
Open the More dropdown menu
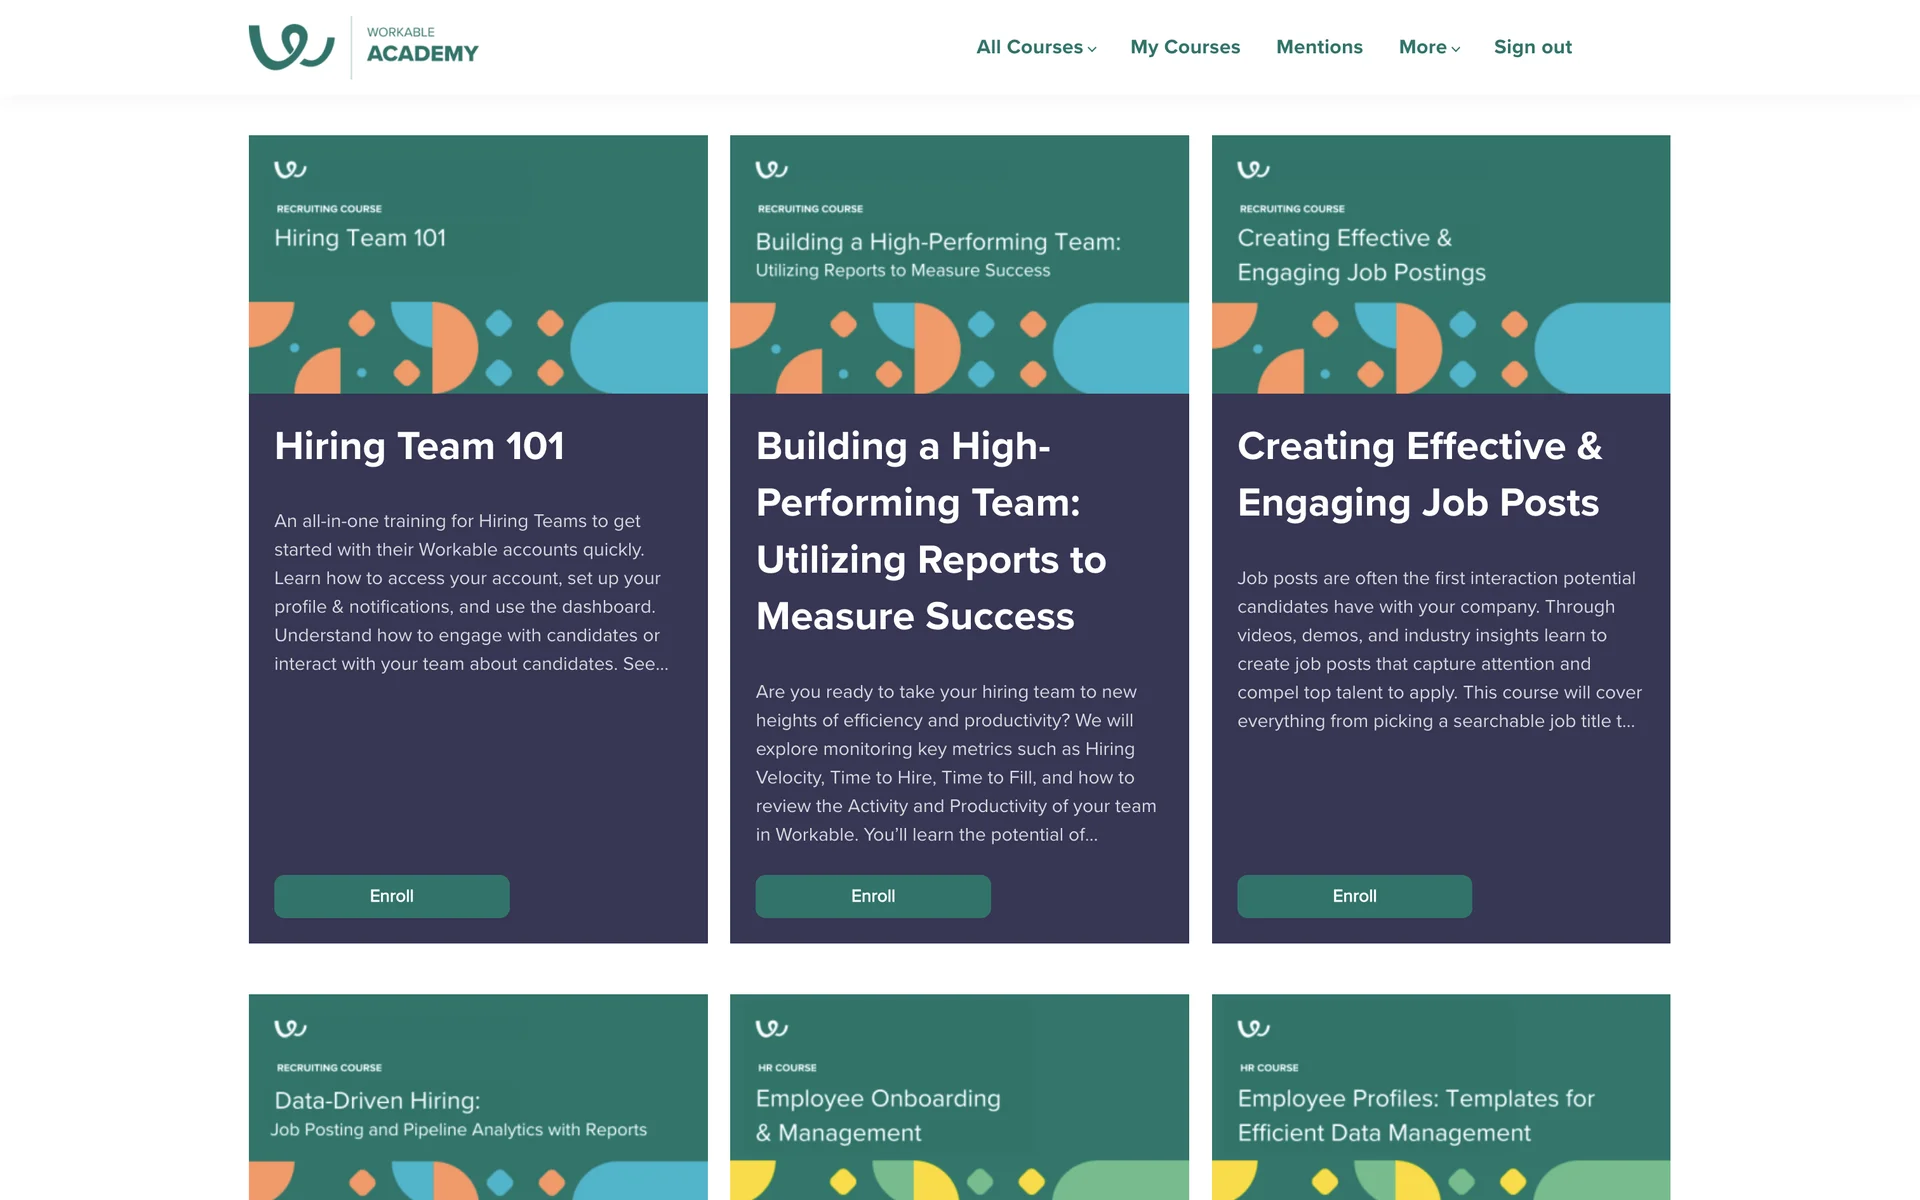pyautogui.click(x=1428, y=47)
